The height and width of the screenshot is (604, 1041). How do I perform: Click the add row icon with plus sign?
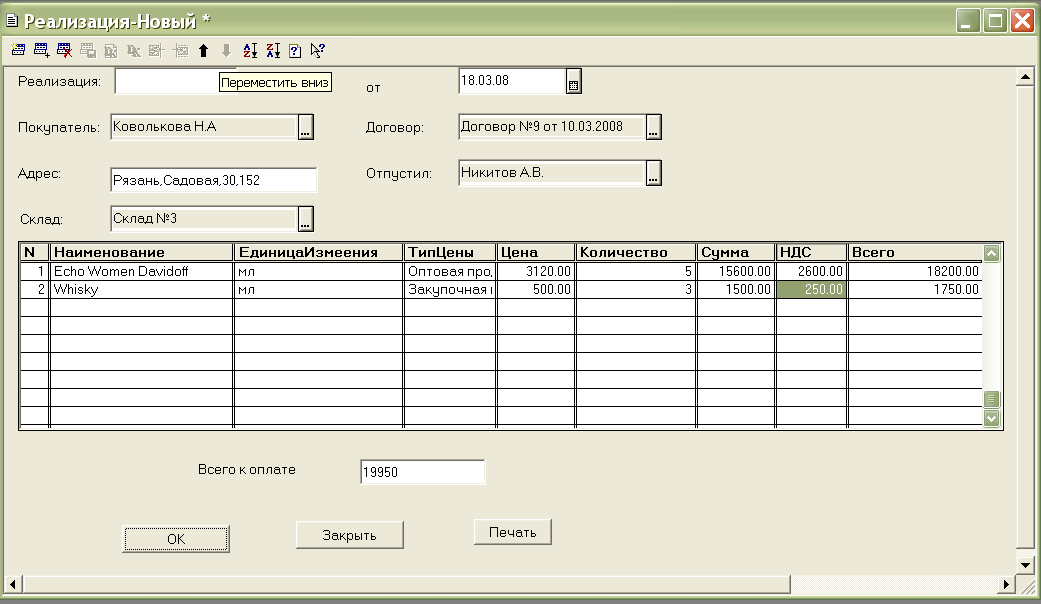click(x=41, y=50)
